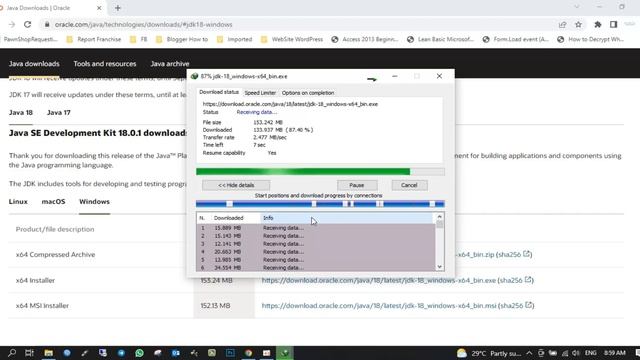
Task: Share this page via the share icon
Action: [562, 24]
